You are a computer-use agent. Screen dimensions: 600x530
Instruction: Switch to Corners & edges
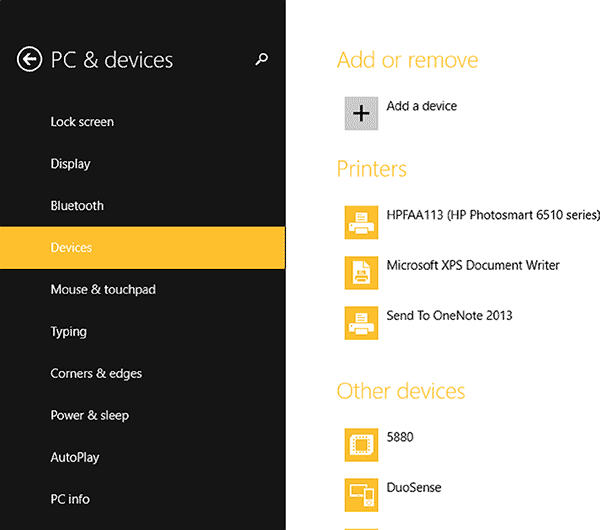pos(96,374)
